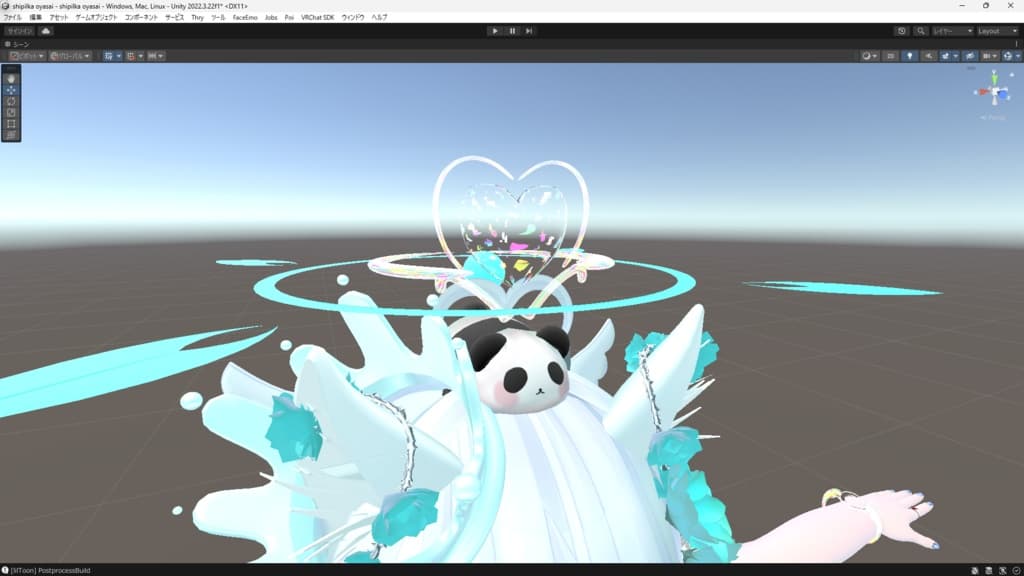Select the Transform tool
Screen dimensions: 1024x576
click(11, 135)
